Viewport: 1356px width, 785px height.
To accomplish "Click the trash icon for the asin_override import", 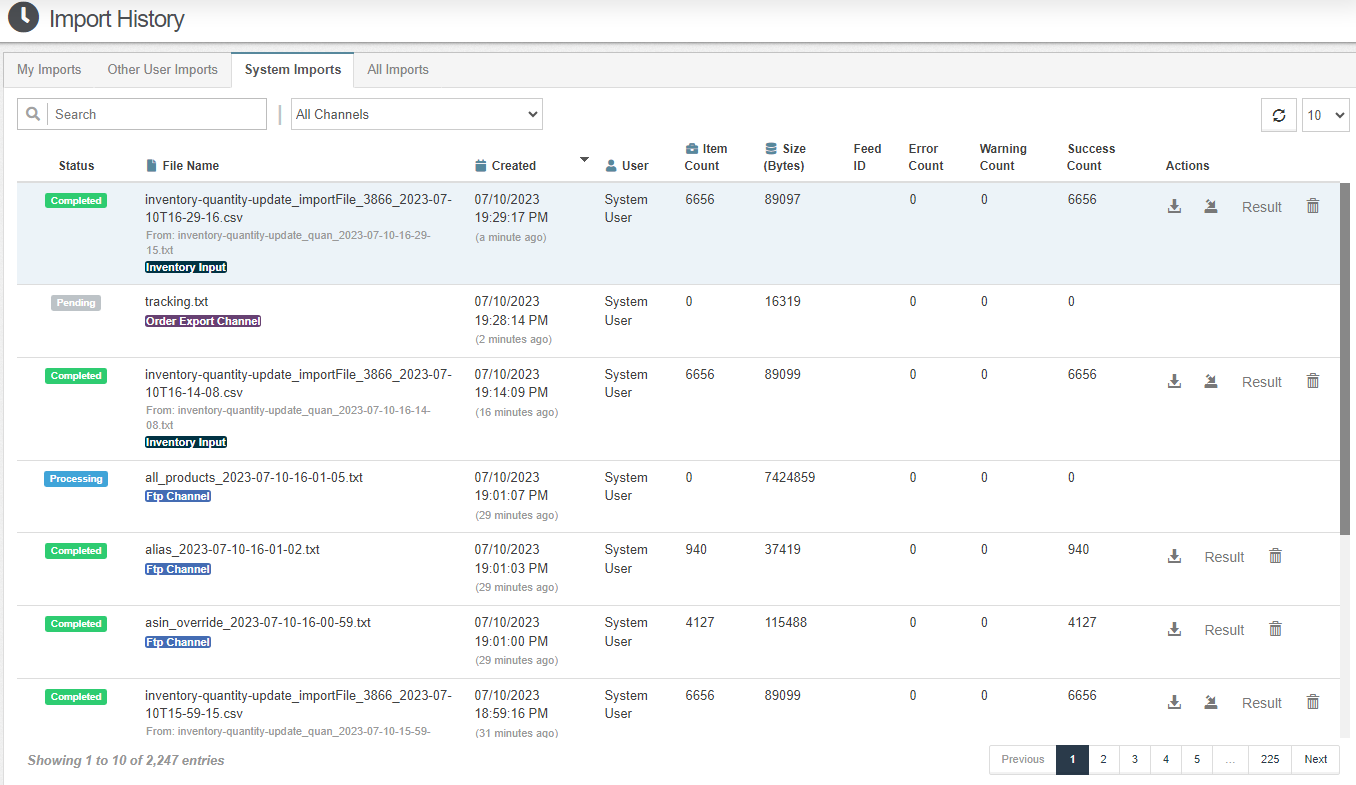I will (x=1275, y=630).
